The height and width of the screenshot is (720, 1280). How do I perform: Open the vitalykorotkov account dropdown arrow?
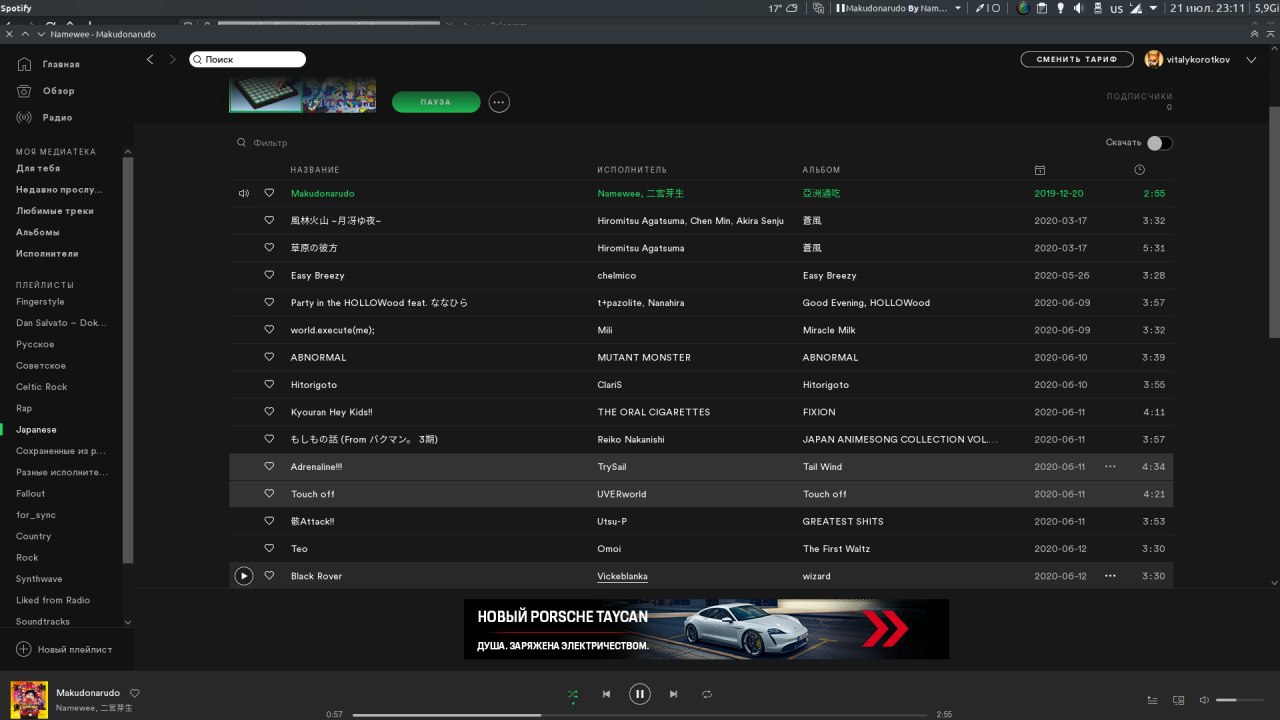[1251, 60]
